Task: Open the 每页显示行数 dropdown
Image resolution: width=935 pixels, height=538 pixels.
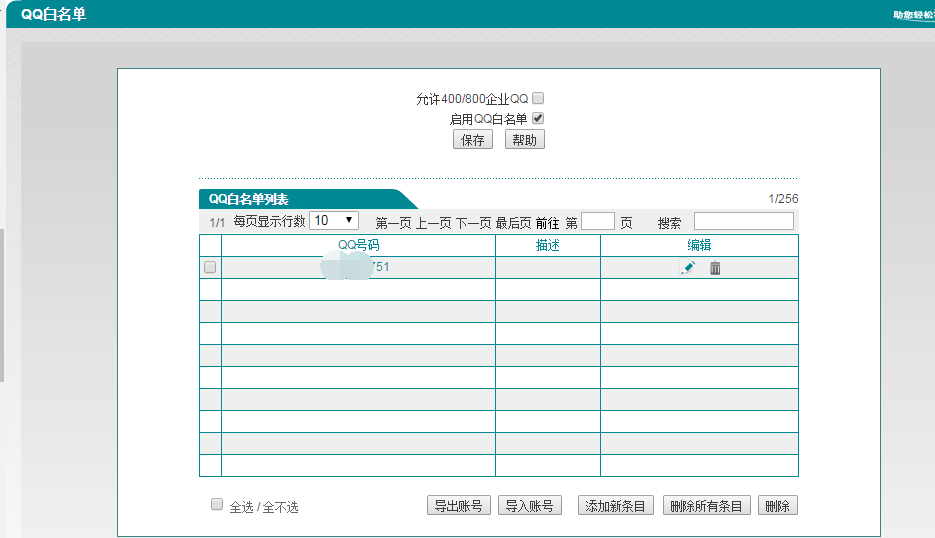Action: tap(334, 221)
